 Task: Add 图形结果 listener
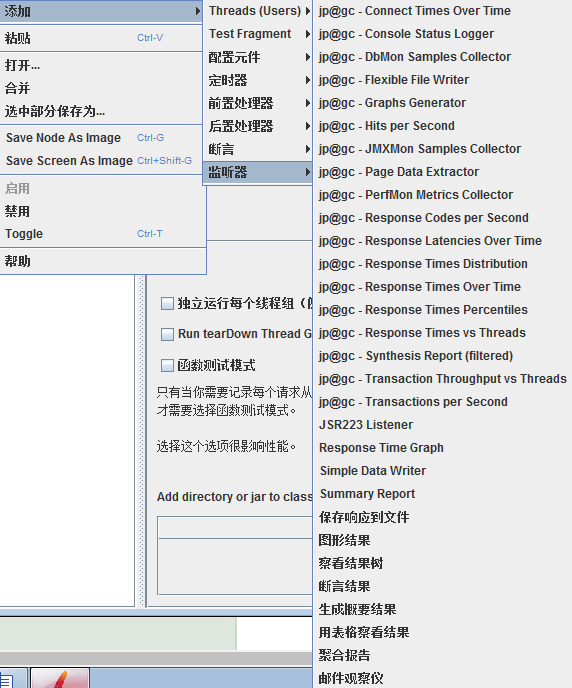(x=443, y=540)
